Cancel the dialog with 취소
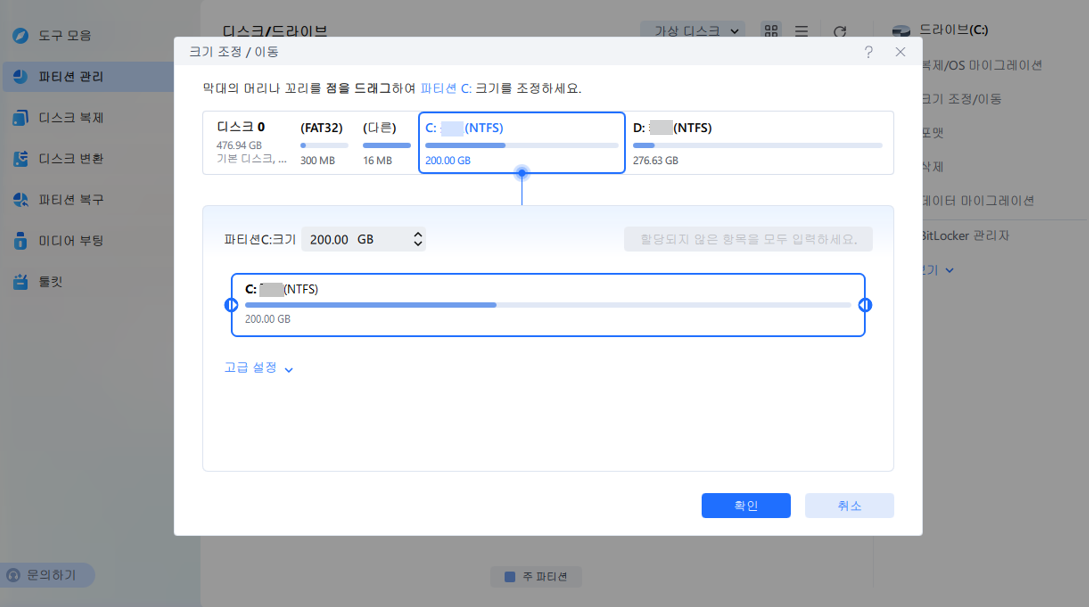The image size is (1089, 607). 849,505
